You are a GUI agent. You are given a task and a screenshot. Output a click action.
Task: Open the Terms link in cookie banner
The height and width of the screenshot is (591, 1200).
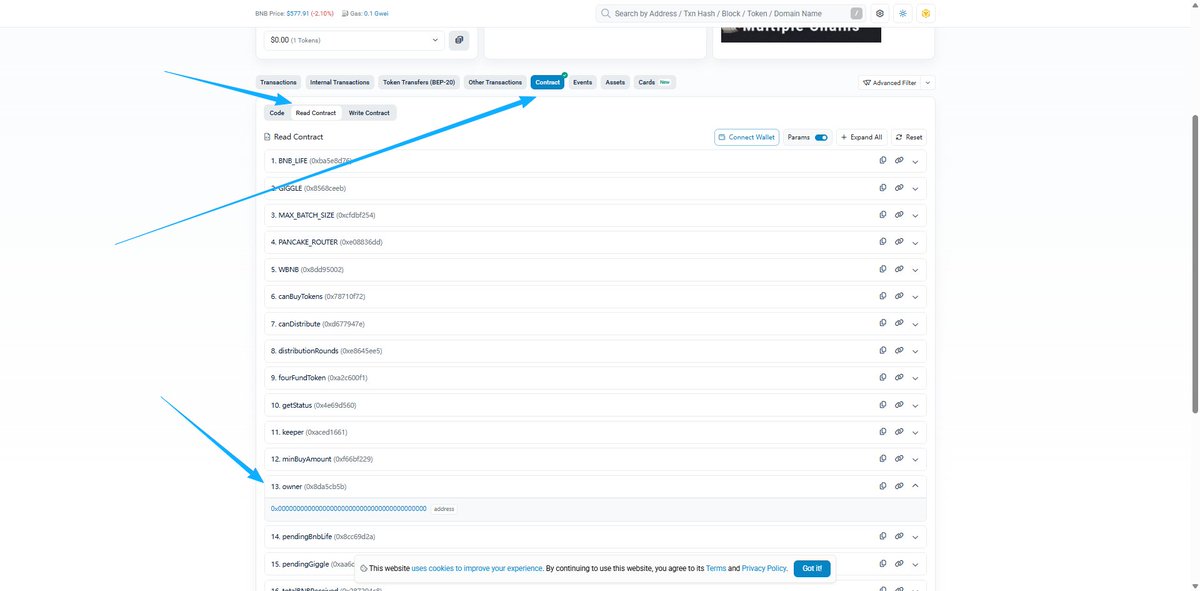point(716,568)
